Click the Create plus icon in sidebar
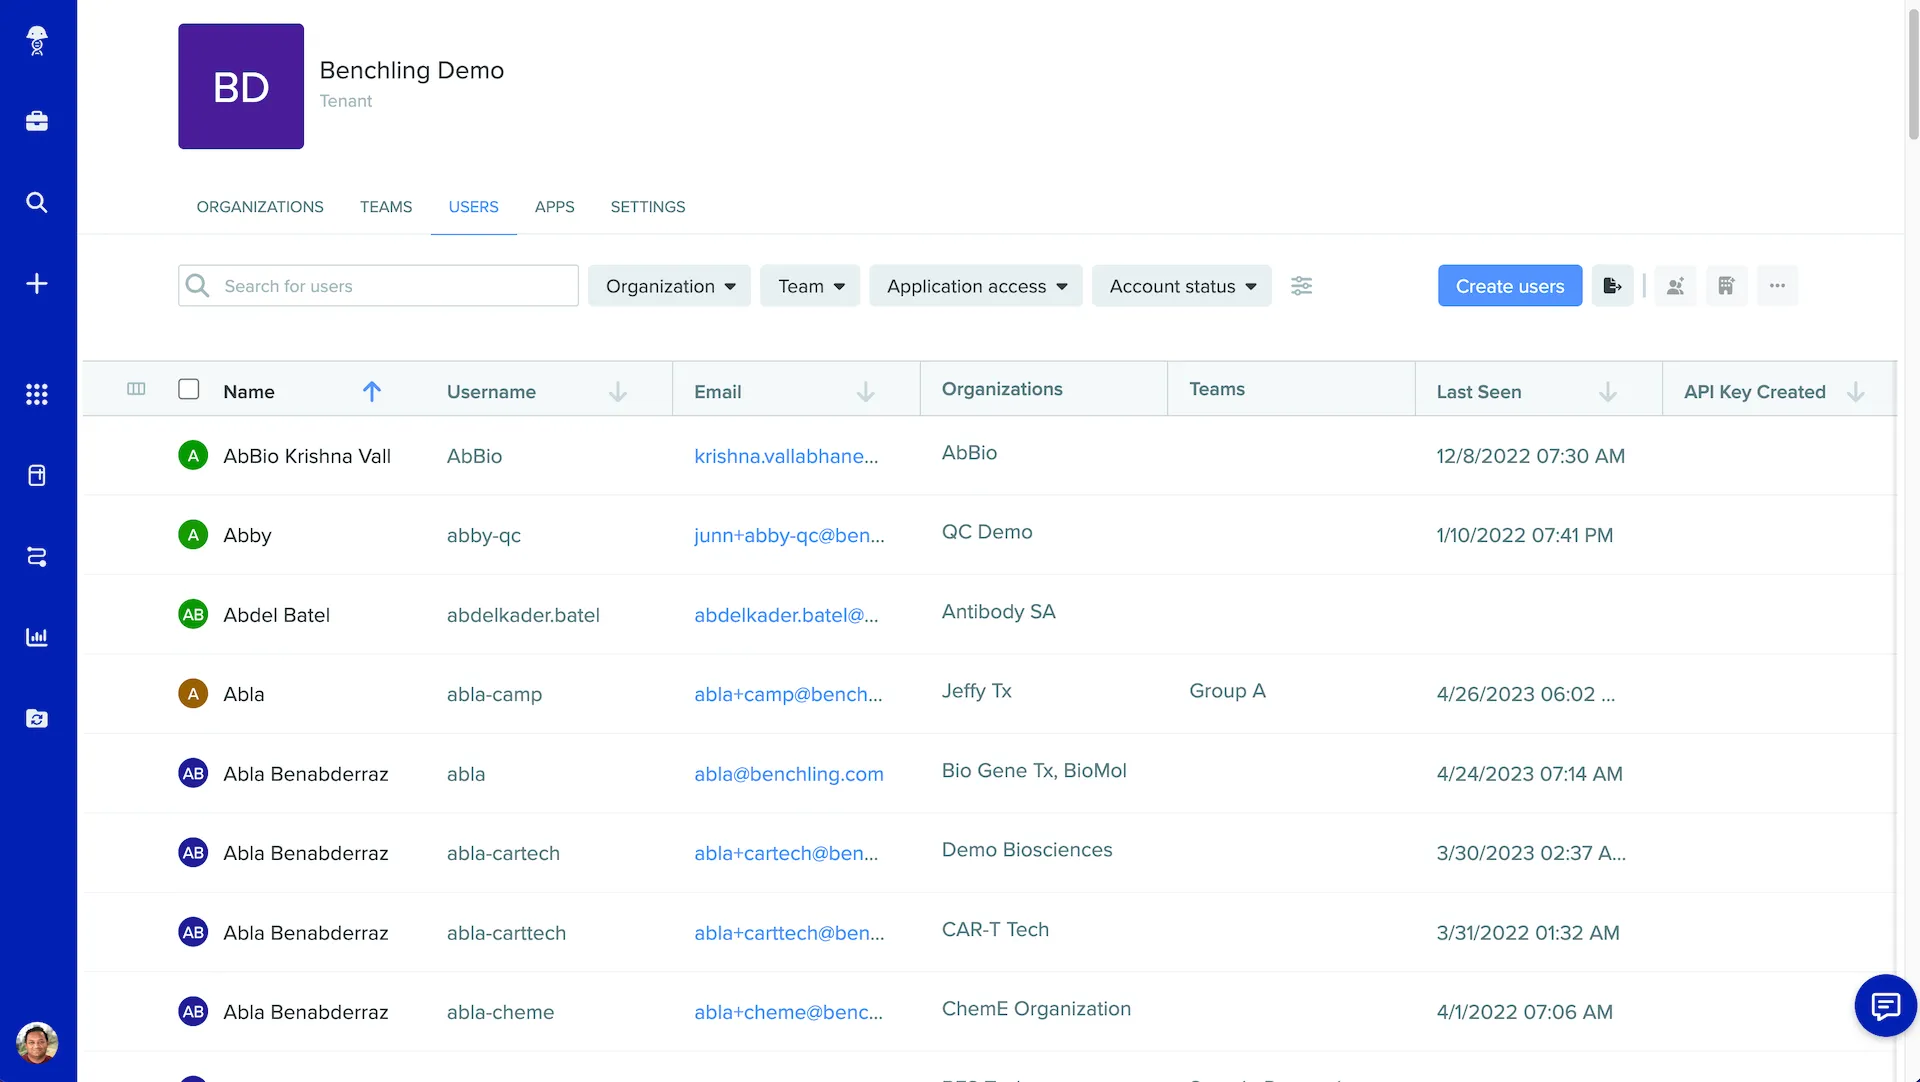Screen dimensions: 1920x1082 point(37,283)
